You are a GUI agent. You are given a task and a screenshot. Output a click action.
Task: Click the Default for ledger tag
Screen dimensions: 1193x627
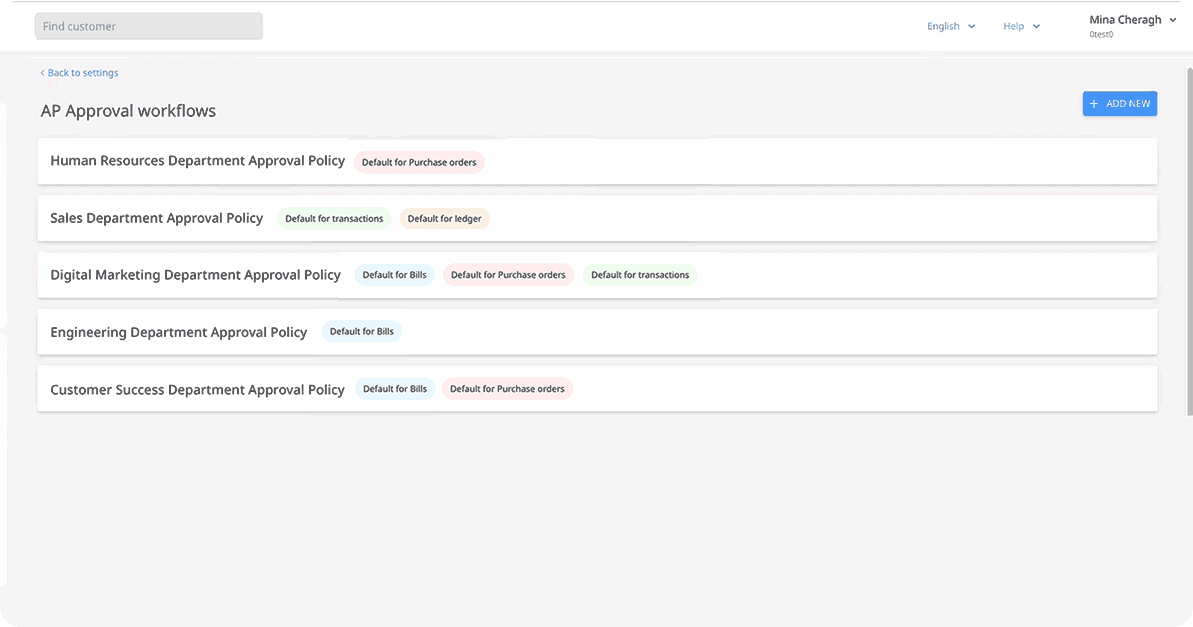(444, 219)
